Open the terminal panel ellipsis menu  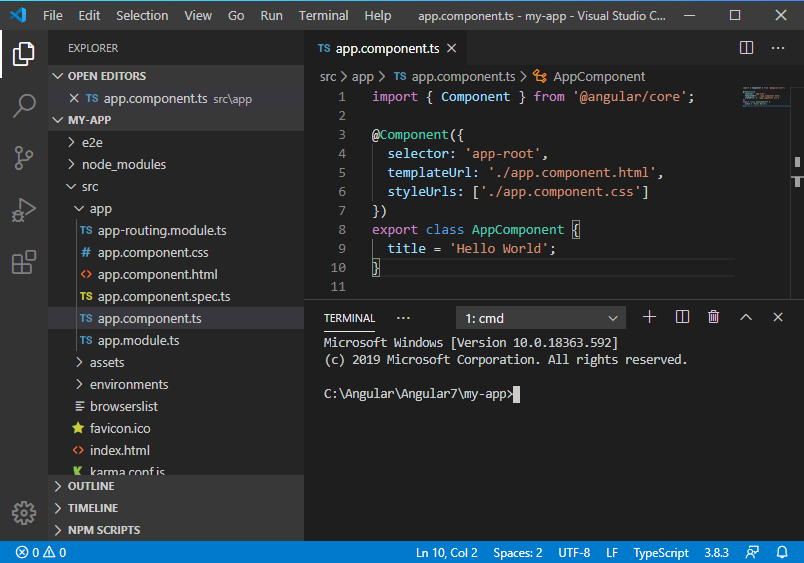click(403, 318)
